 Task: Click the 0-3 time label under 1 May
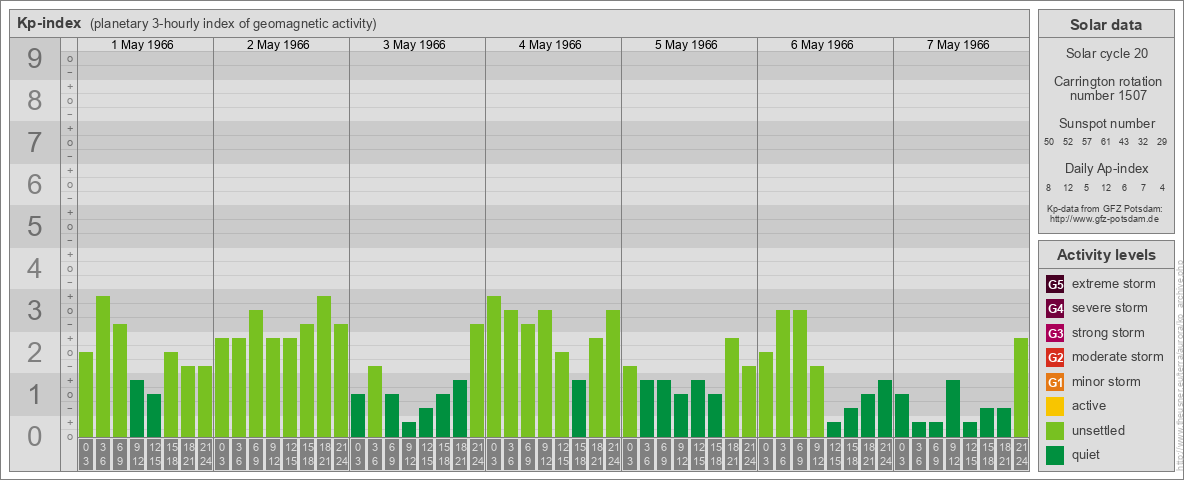click(86, 455)
